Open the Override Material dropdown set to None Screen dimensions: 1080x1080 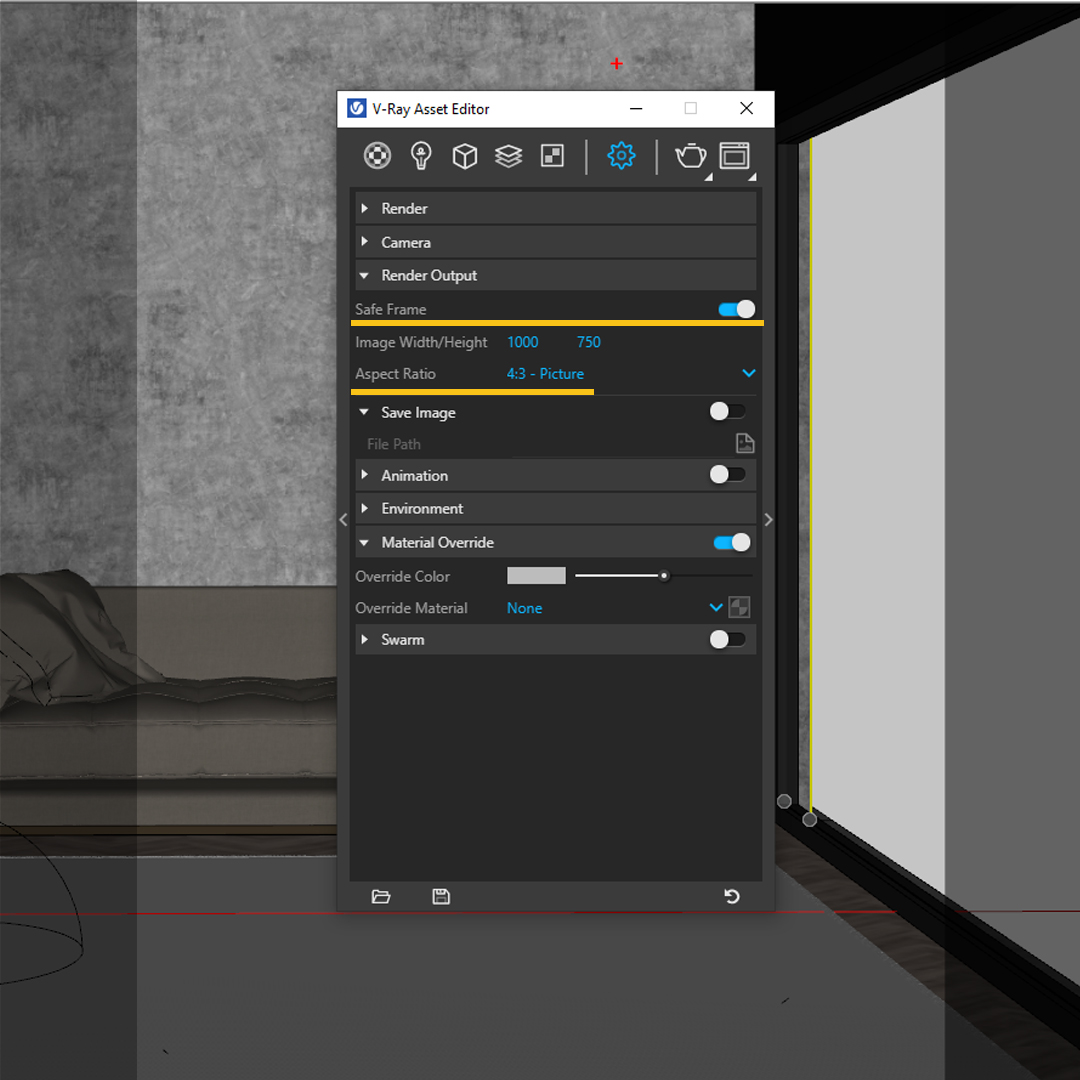pyautogui.click(x=714, y=607)
